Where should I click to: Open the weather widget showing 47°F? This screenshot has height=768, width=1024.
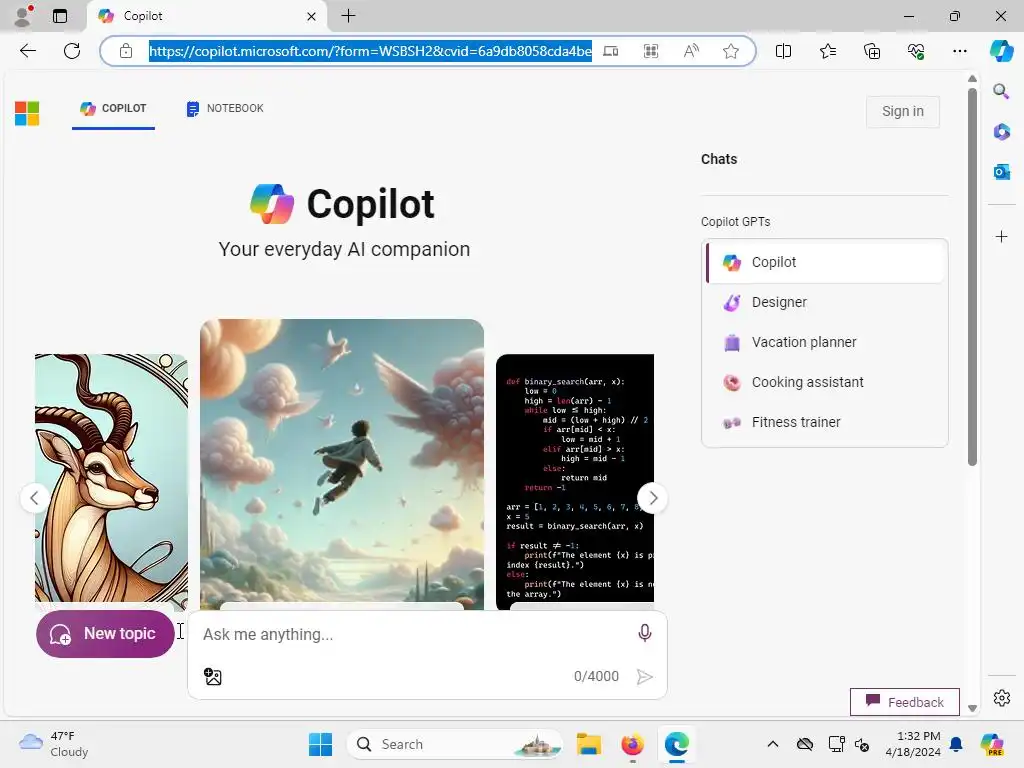click(x=54, y=744)
